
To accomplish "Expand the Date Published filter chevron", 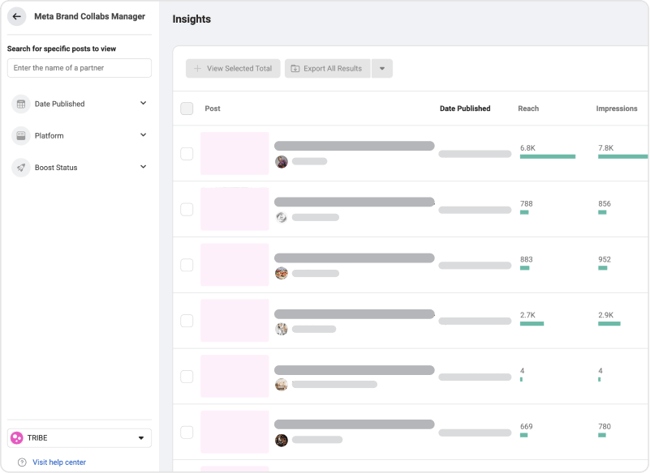I will (x=143, y=103).
